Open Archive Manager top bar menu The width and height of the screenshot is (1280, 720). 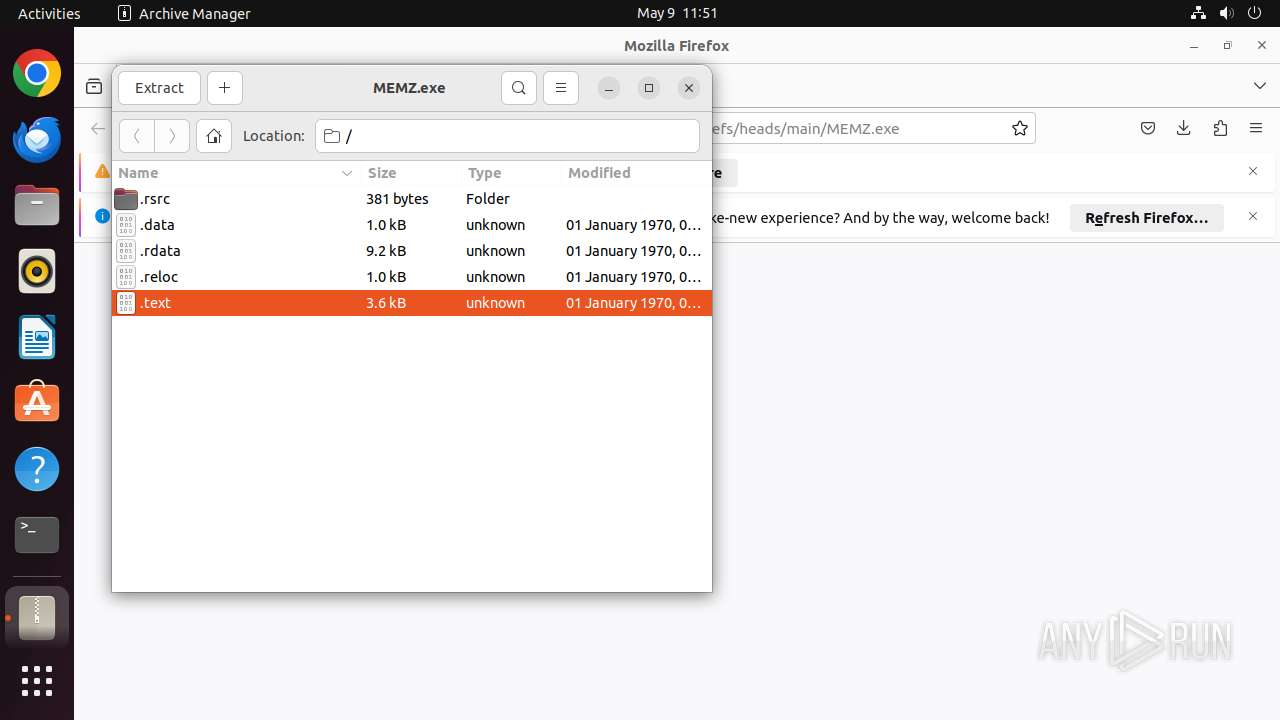click(x=184, y=13)
